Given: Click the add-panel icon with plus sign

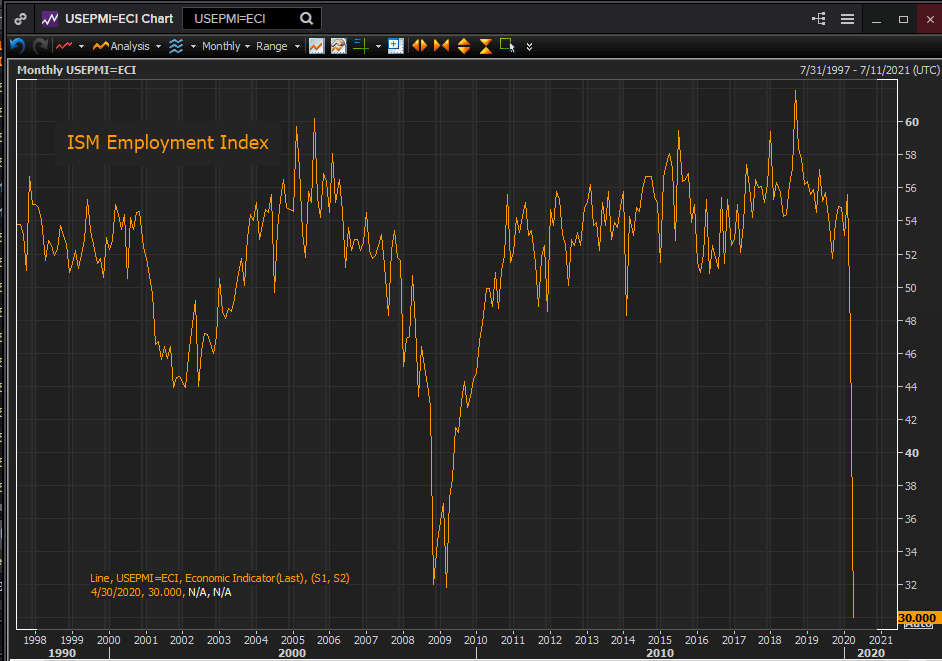Looking at the screenshot, I should coord(395,46).
